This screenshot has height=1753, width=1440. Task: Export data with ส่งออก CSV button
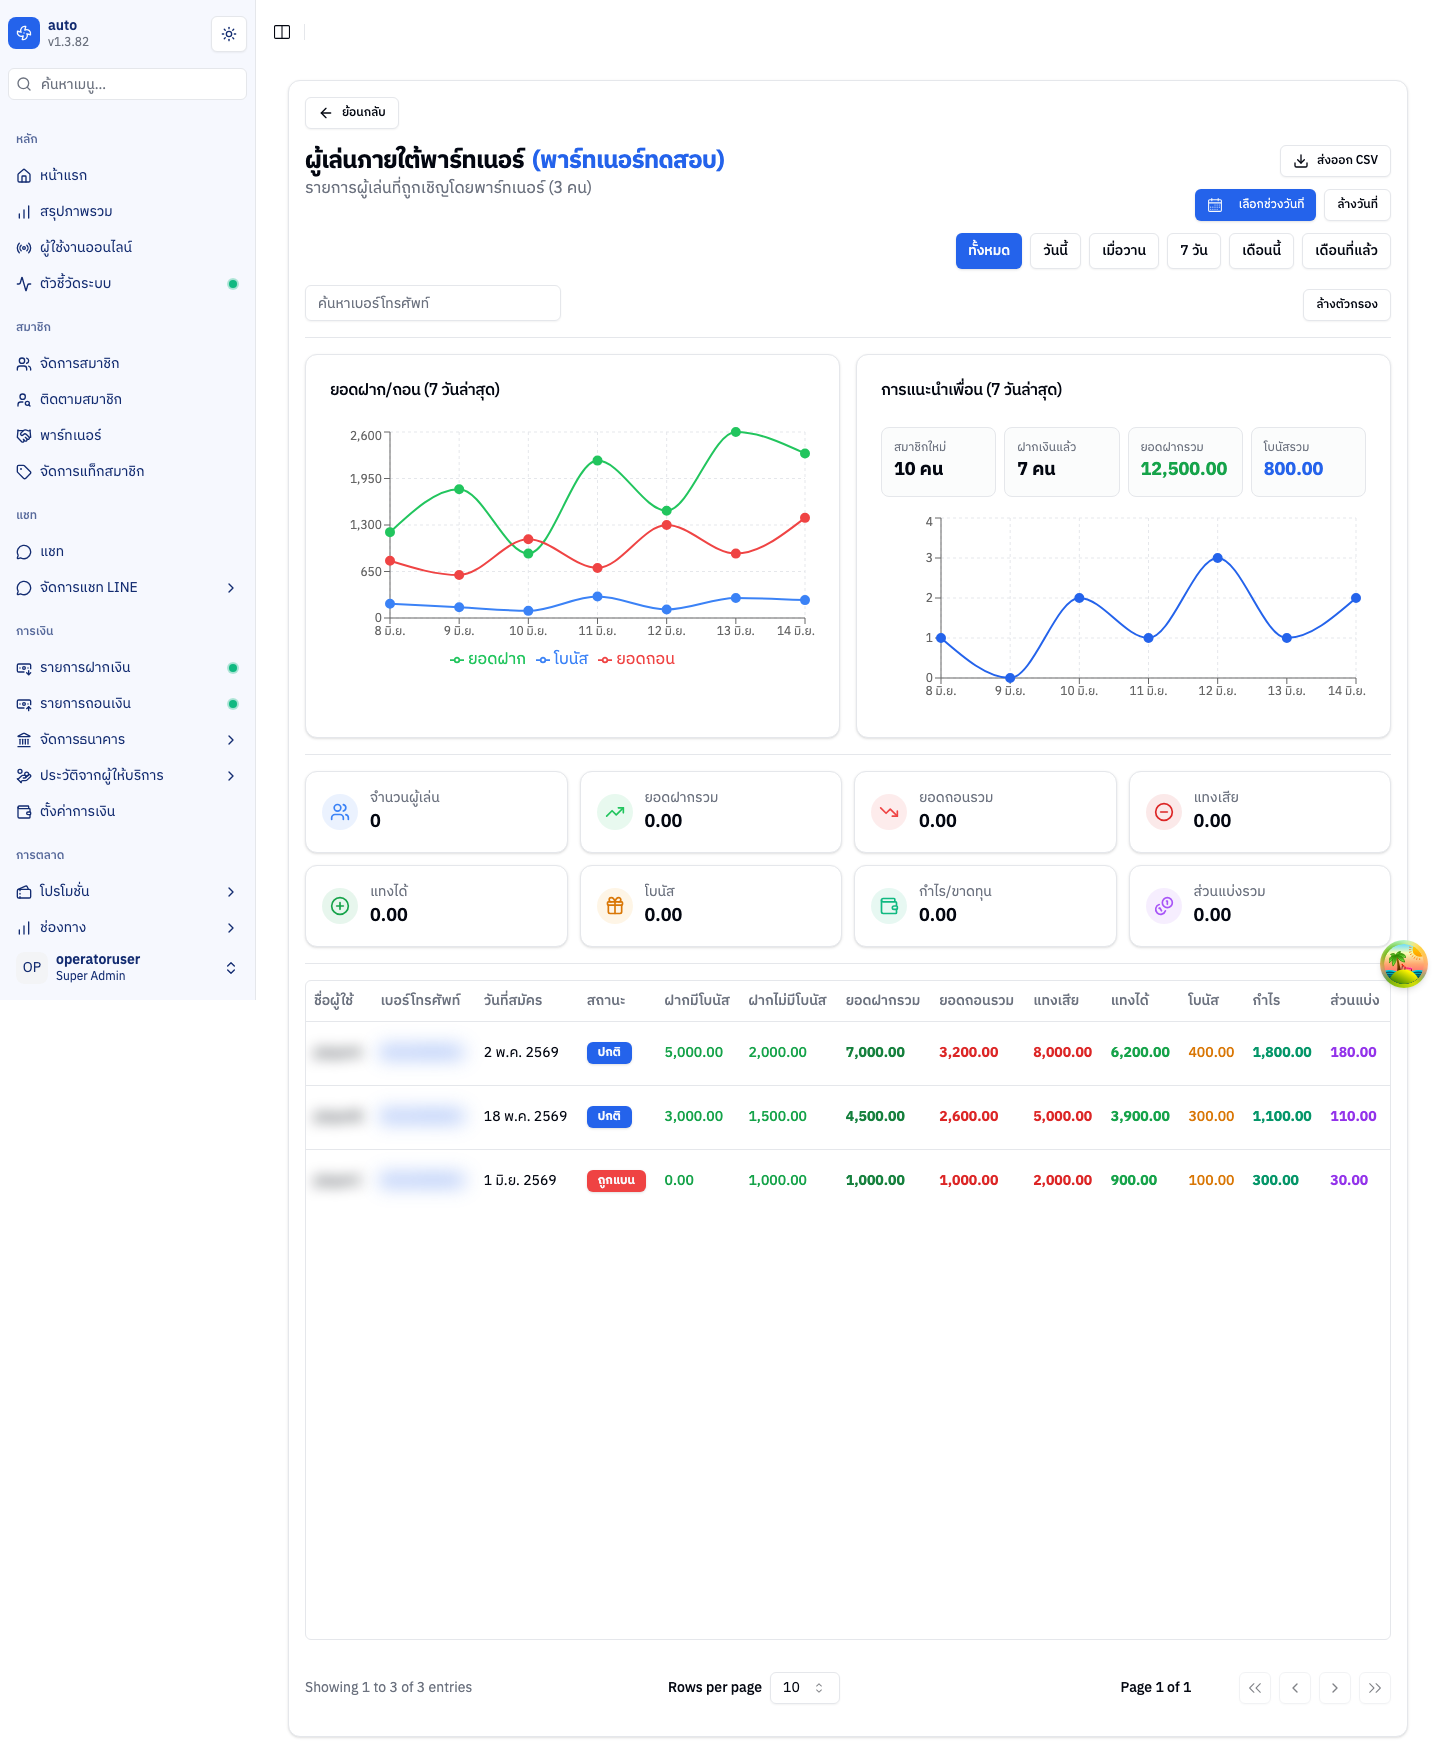(x=1335, y=161)
